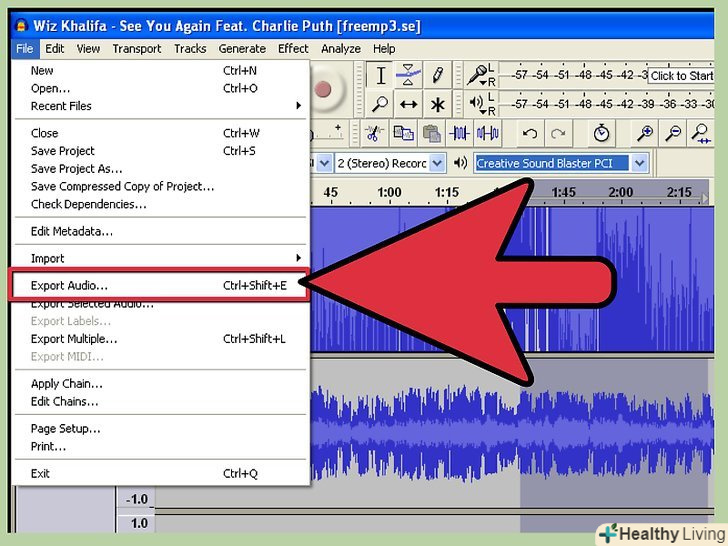
Task: Click the Cut scissors icon
Action: point(373,133)
